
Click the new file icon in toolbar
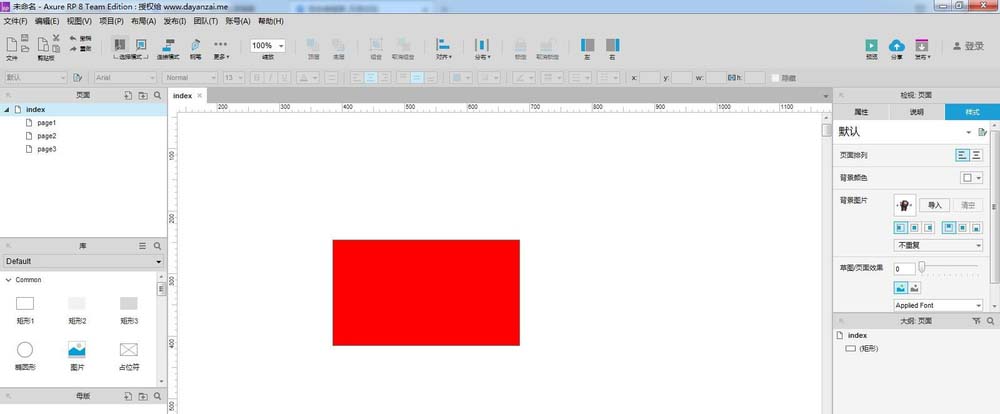click(x=11, y=45)
